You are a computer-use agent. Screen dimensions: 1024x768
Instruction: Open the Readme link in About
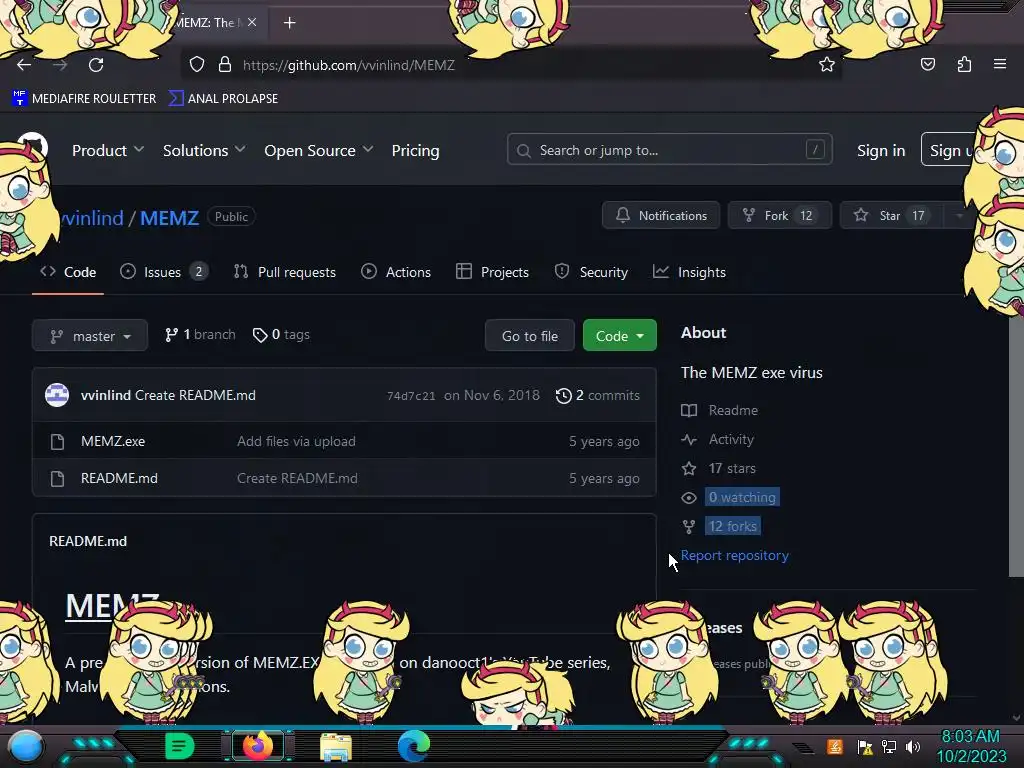coord(733,410)
